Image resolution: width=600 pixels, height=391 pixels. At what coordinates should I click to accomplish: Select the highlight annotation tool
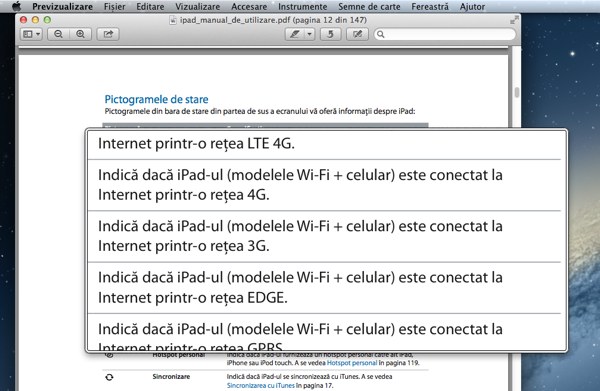pos(295,34)
